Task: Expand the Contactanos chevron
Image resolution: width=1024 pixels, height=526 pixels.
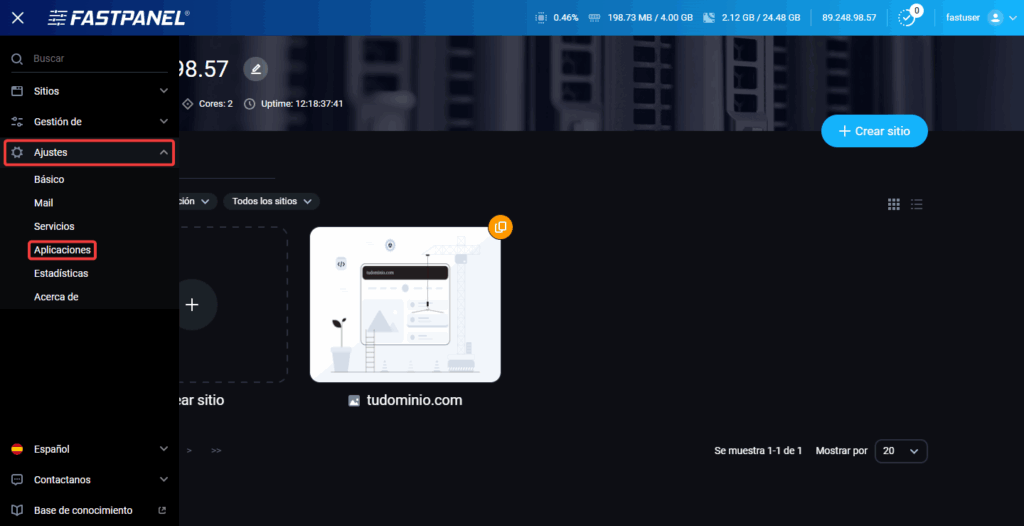Action: (164, 480)
